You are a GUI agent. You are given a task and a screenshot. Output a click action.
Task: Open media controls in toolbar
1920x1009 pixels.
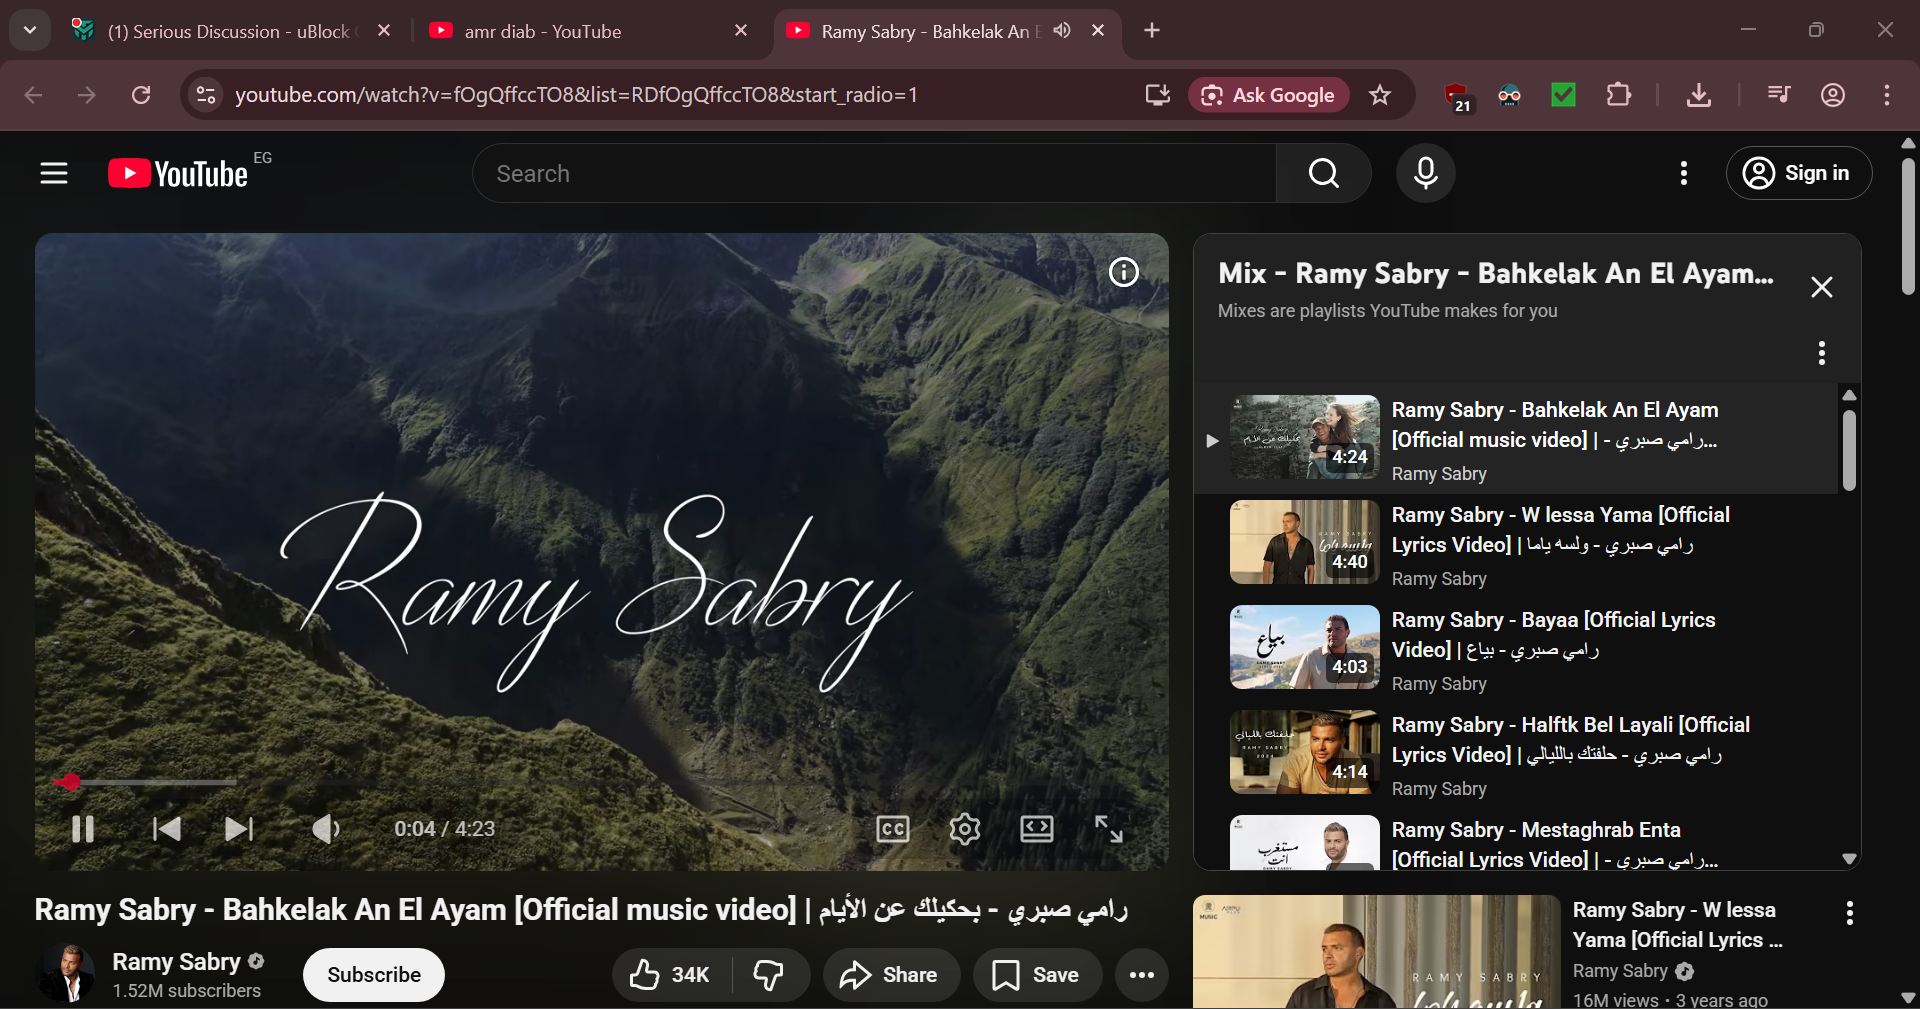point(1779,95)
